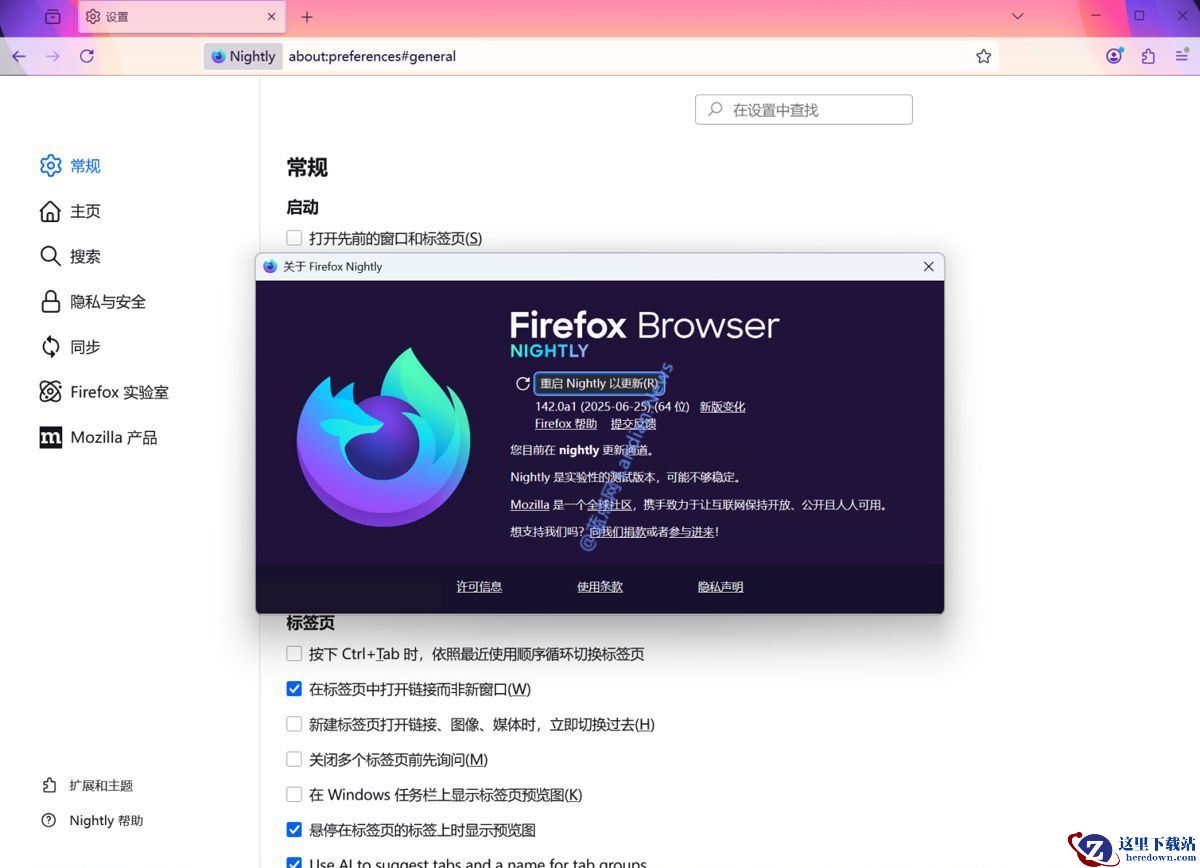Select 隐私与安全 in the sidebar
The height and width of the screenshot is (868, 1200).
[x=107, y=302]
